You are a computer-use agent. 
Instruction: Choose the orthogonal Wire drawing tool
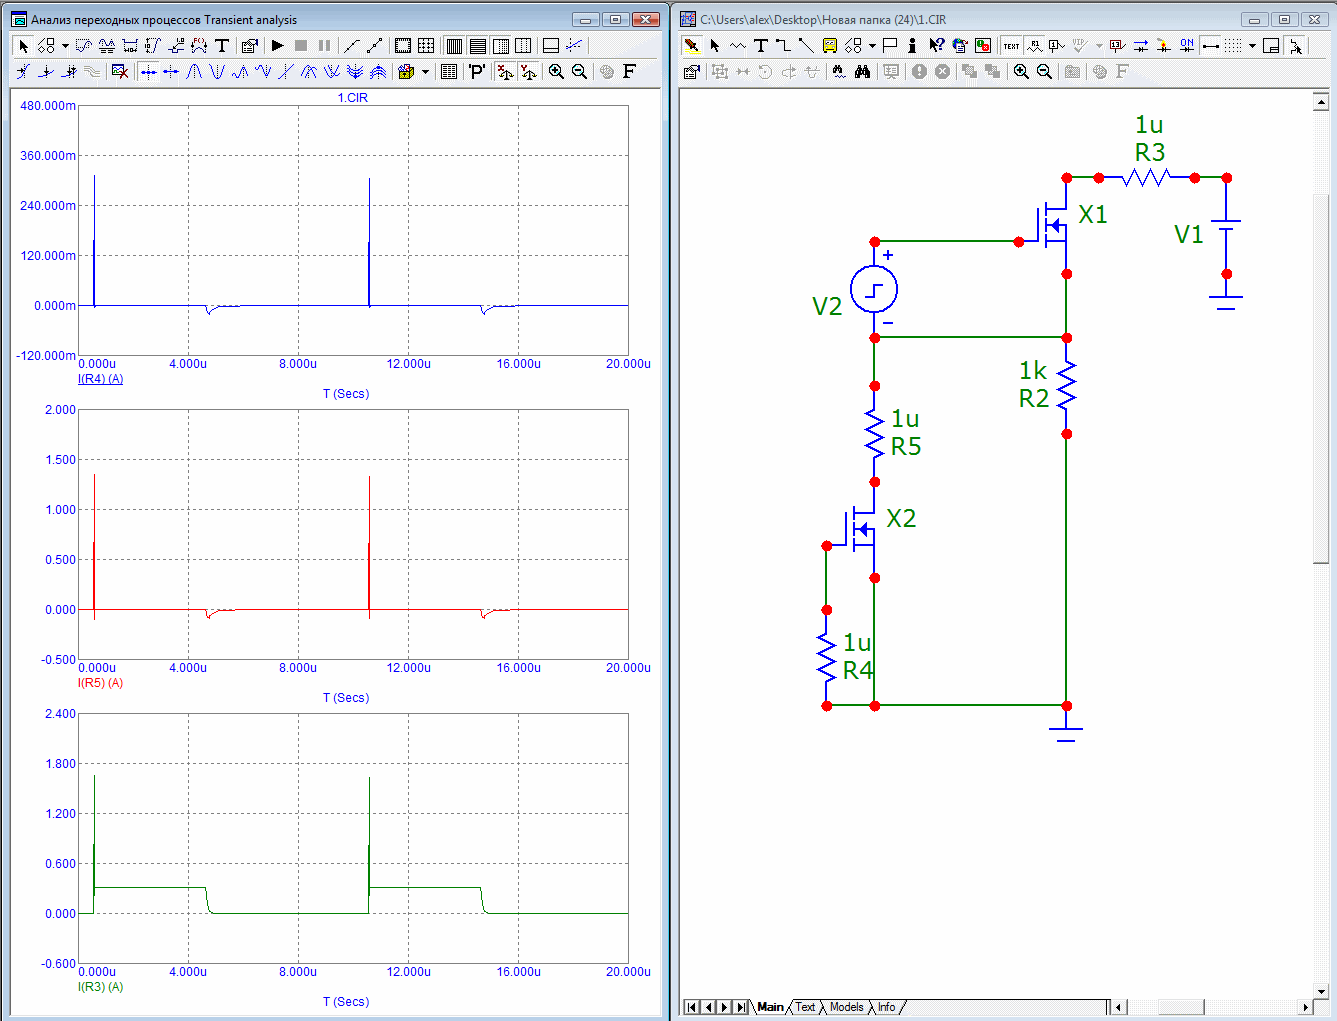pos(783,45)
